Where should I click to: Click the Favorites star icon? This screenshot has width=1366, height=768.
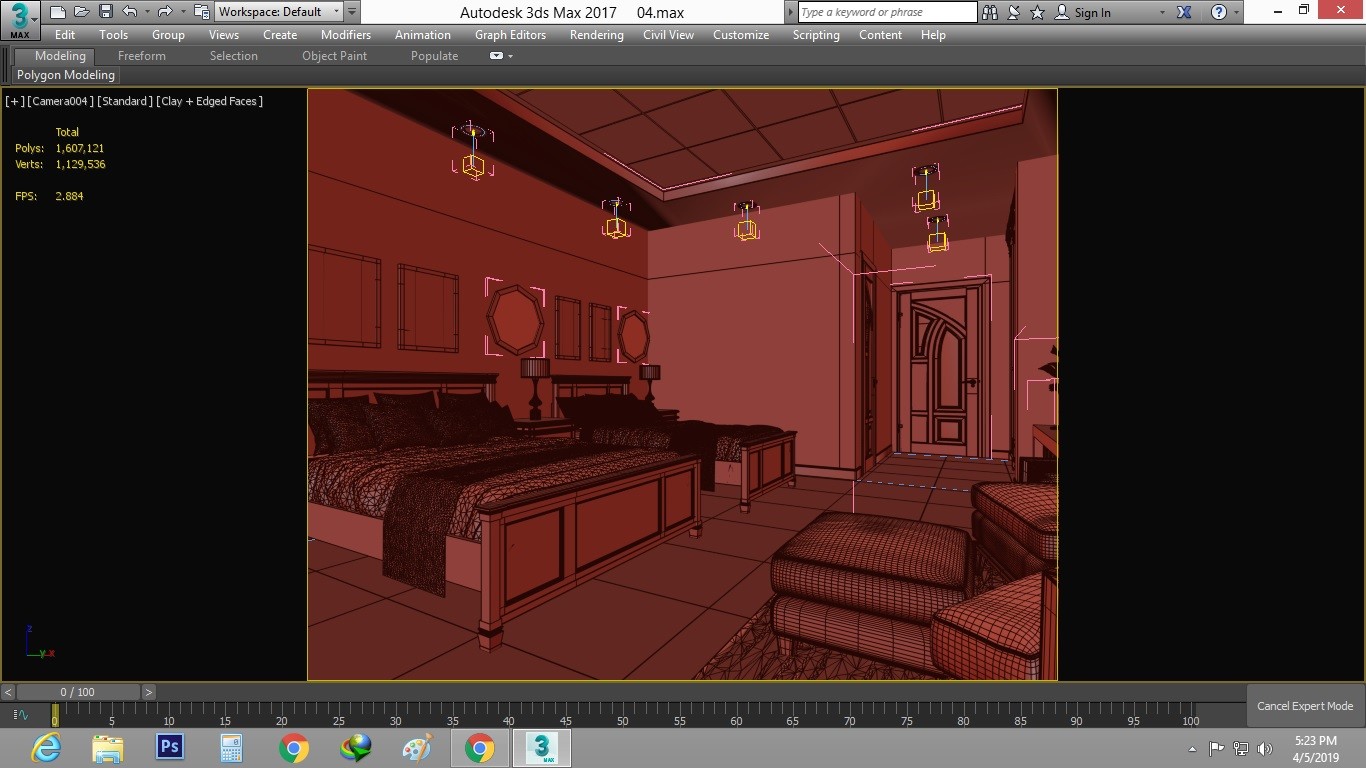(1036, 12)
